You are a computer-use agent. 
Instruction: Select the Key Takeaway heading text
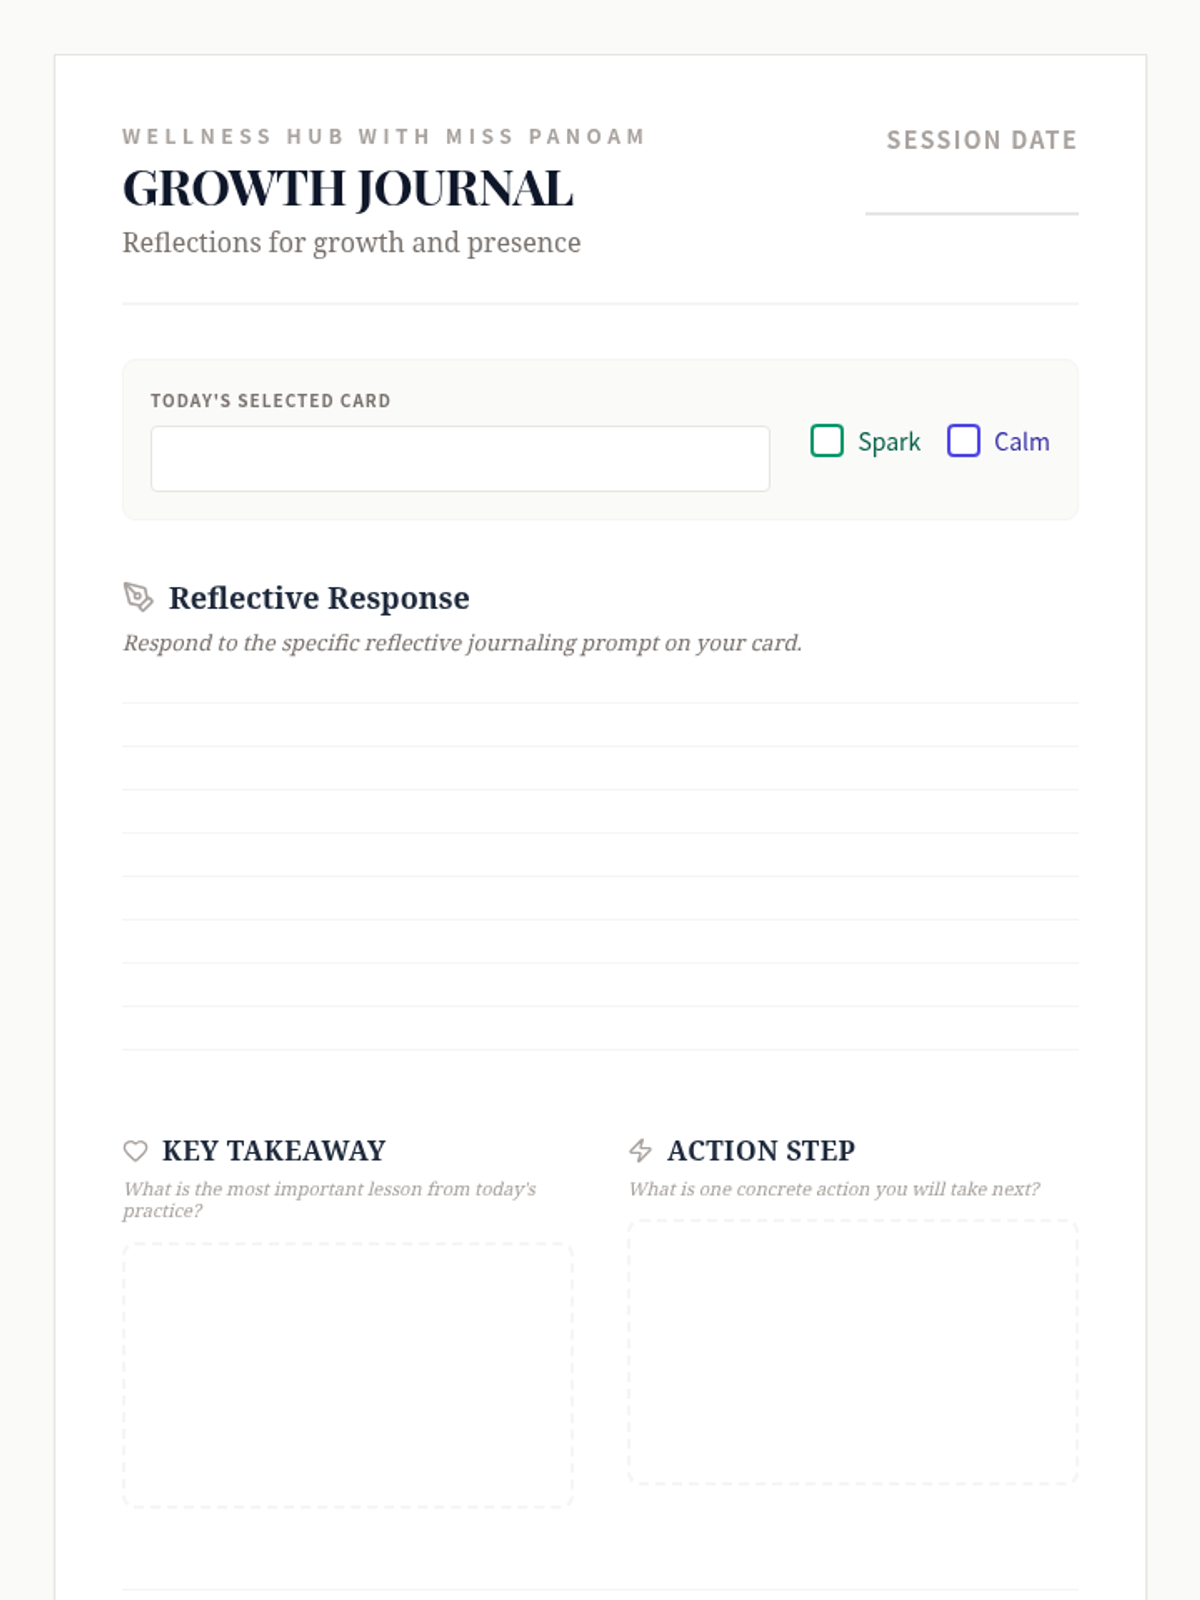point(273,1151)
